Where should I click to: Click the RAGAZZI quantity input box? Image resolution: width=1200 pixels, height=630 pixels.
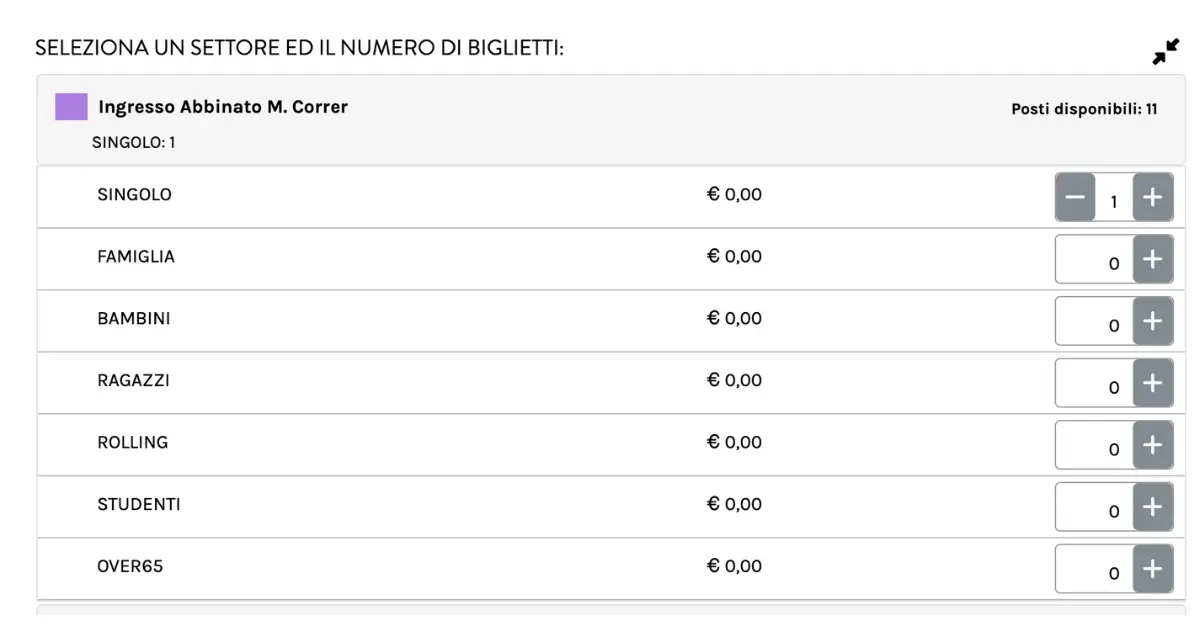pyautogui.click(x=1094, y=383)
